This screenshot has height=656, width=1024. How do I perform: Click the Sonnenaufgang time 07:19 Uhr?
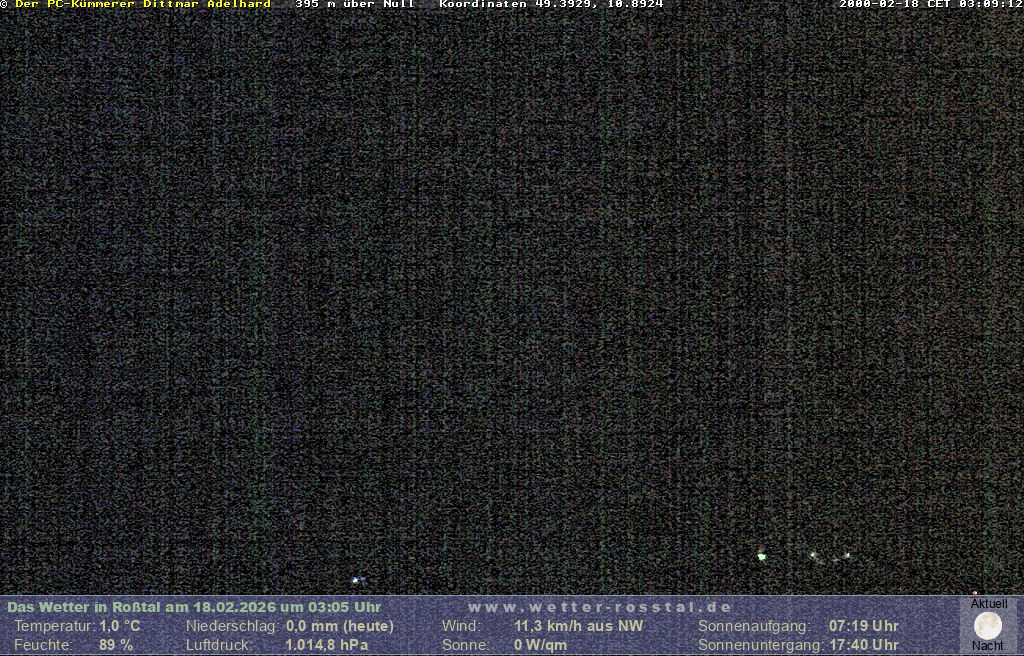863,626
